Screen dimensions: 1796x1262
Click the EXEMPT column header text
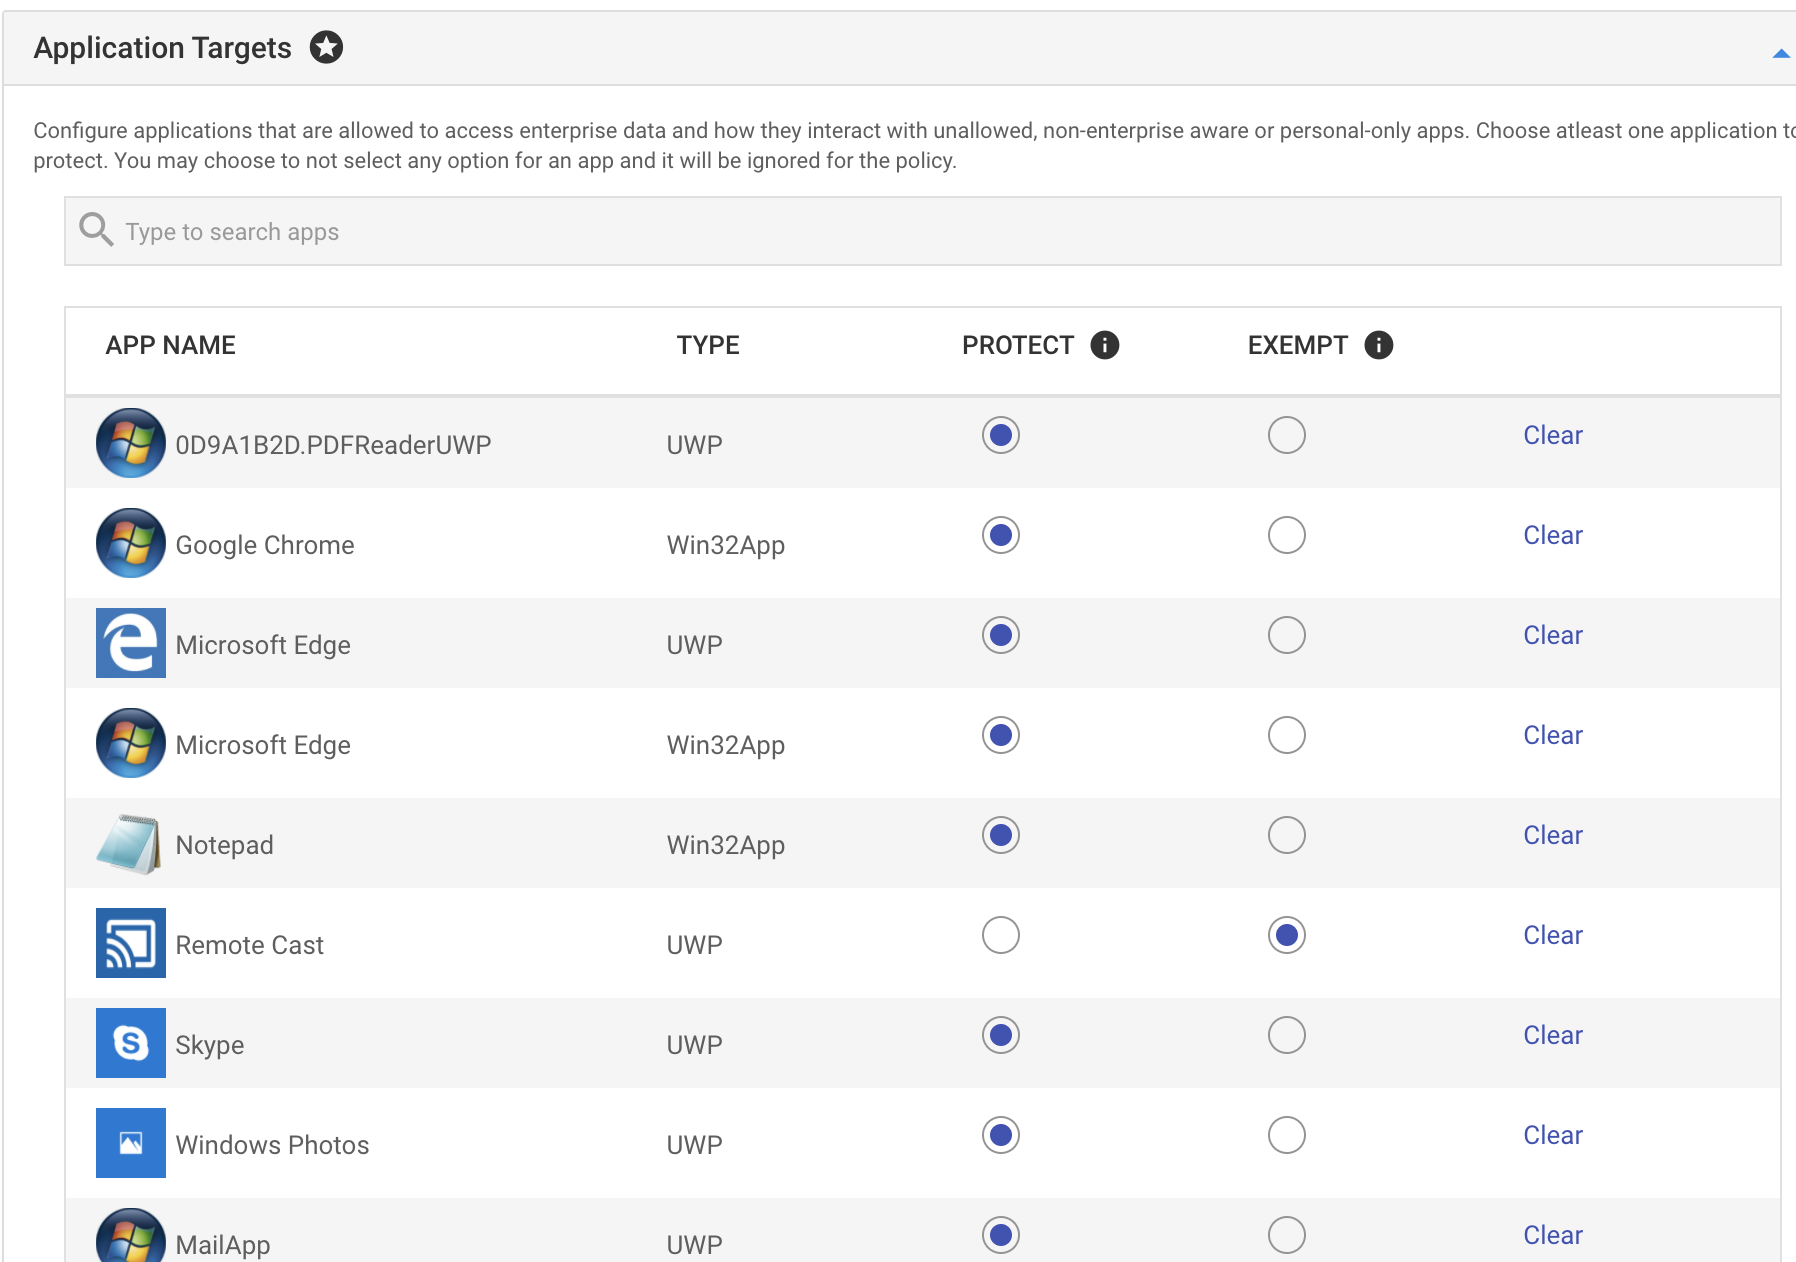(1298, 345)
